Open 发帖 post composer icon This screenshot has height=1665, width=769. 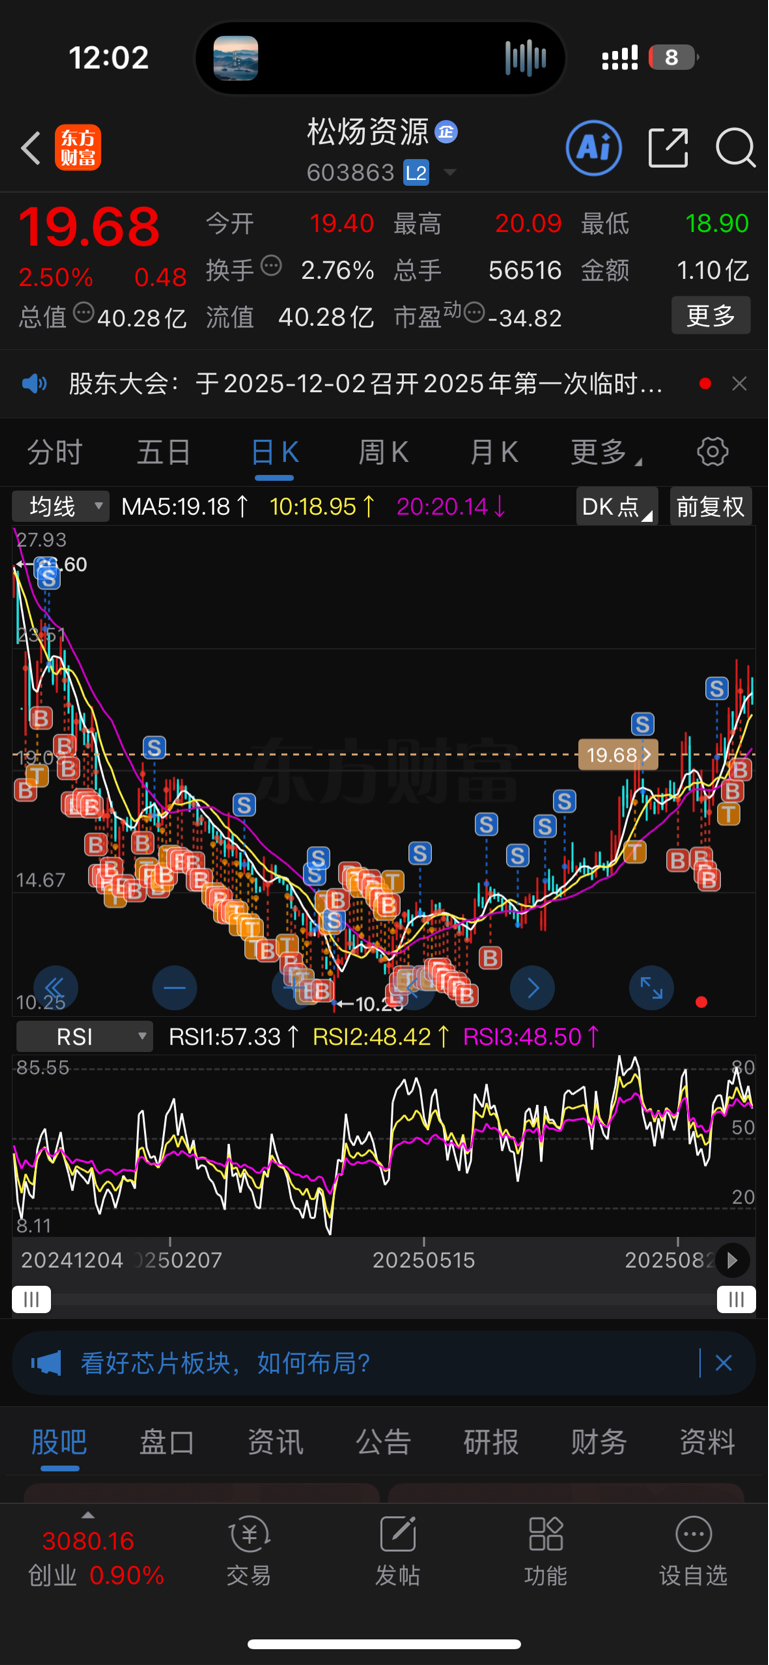point(397,1552)
